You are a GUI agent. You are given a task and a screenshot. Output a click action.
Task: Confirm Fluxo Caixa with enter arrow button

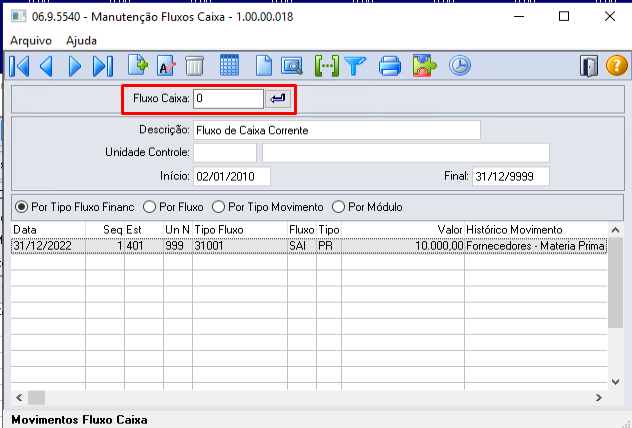point(278,99)
